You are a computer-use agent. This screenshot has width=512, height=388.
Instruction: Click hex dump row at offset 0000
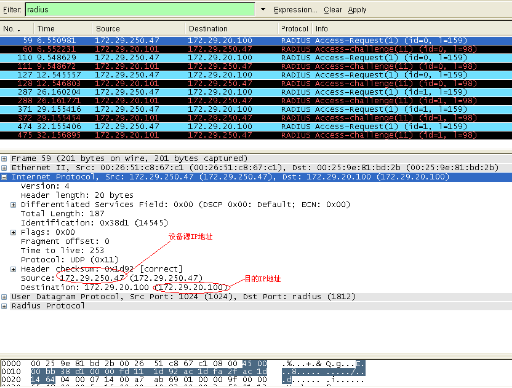coord(183,363)
